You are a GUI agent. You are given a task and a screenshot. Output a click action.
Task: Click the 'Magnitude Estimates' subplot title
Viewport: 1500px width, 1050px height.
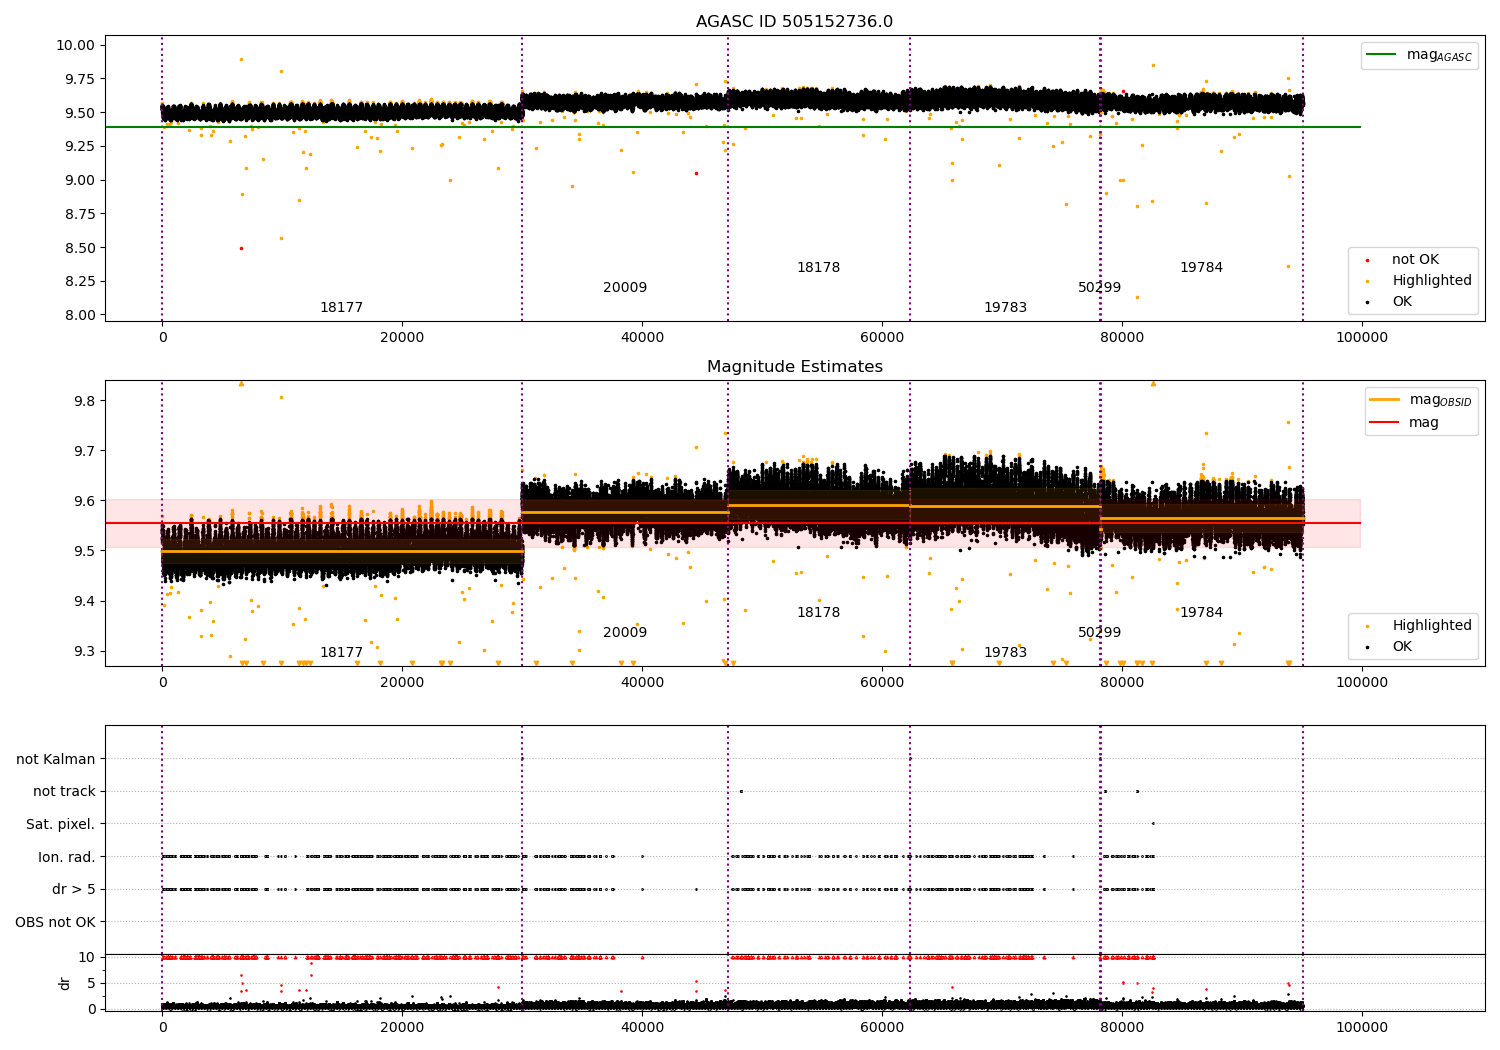(x=795, y=367)
